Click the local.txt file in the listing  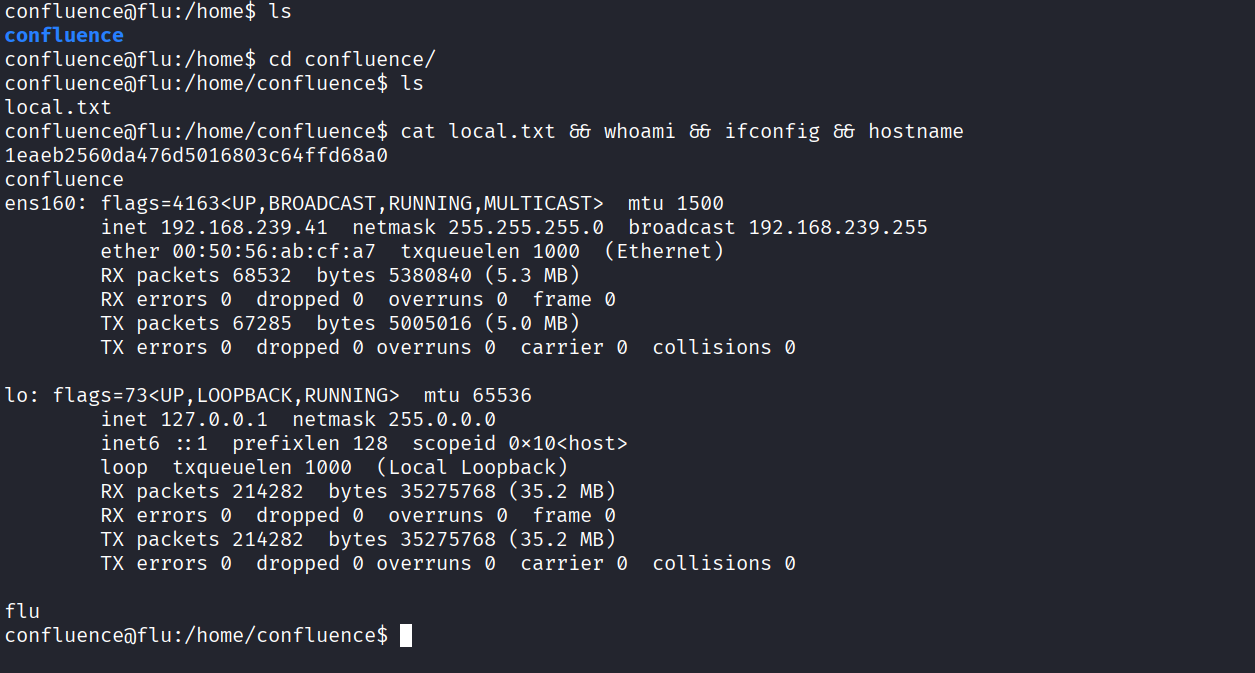58,107
